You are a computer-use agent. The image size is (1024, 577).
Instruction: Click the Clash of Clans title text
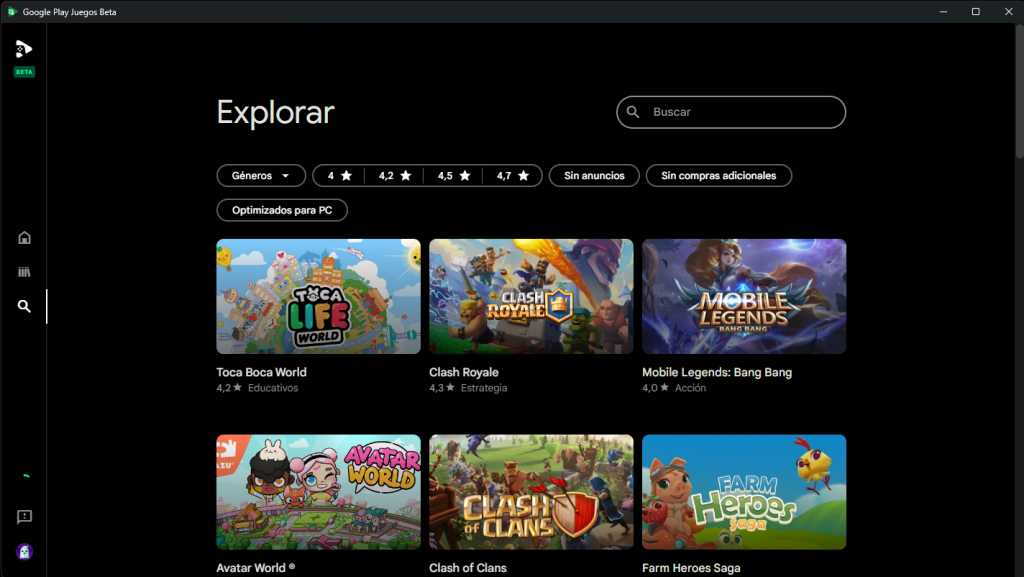[x=468, y=568]
